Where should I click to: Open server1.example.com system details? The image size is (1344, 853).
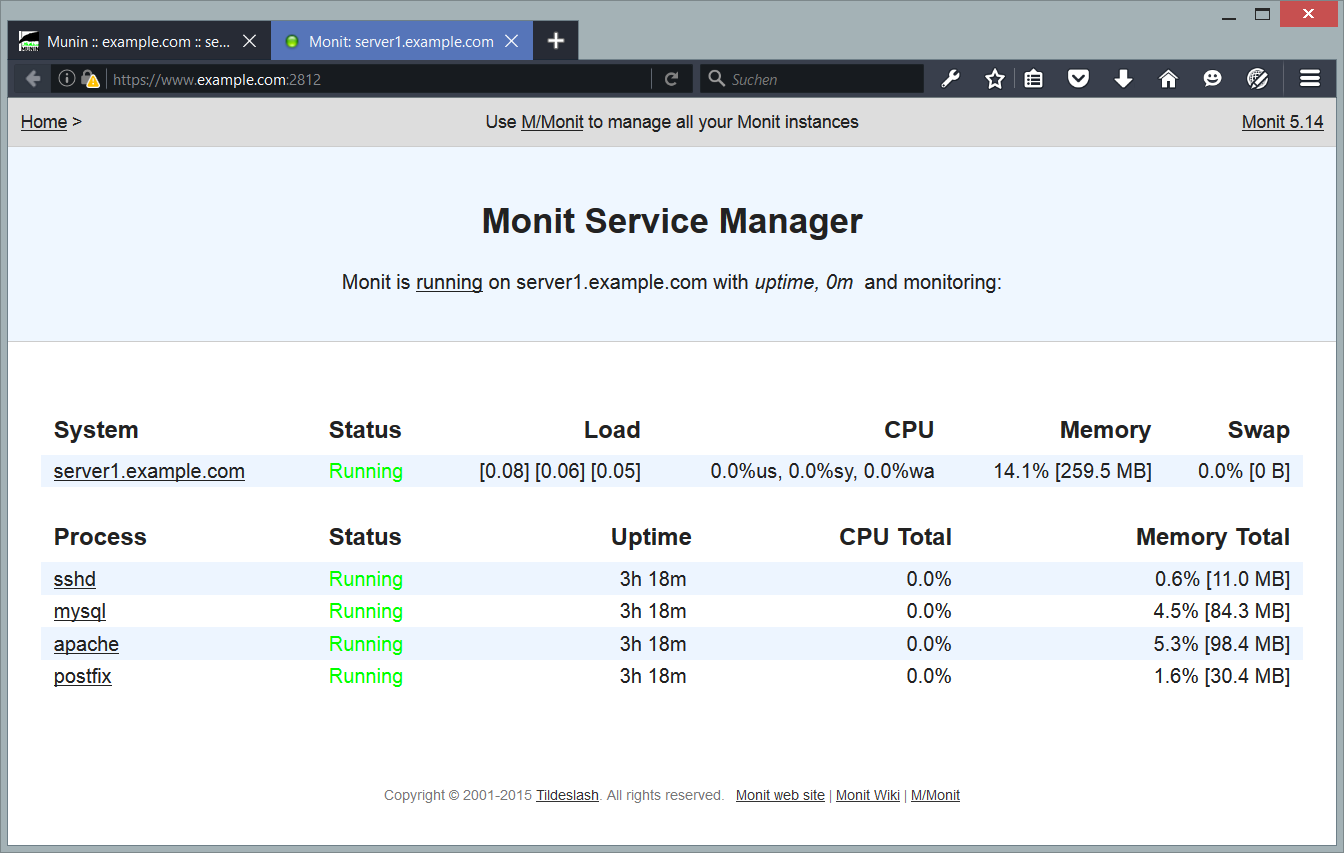pyautogui.click(x=149, y=471)
